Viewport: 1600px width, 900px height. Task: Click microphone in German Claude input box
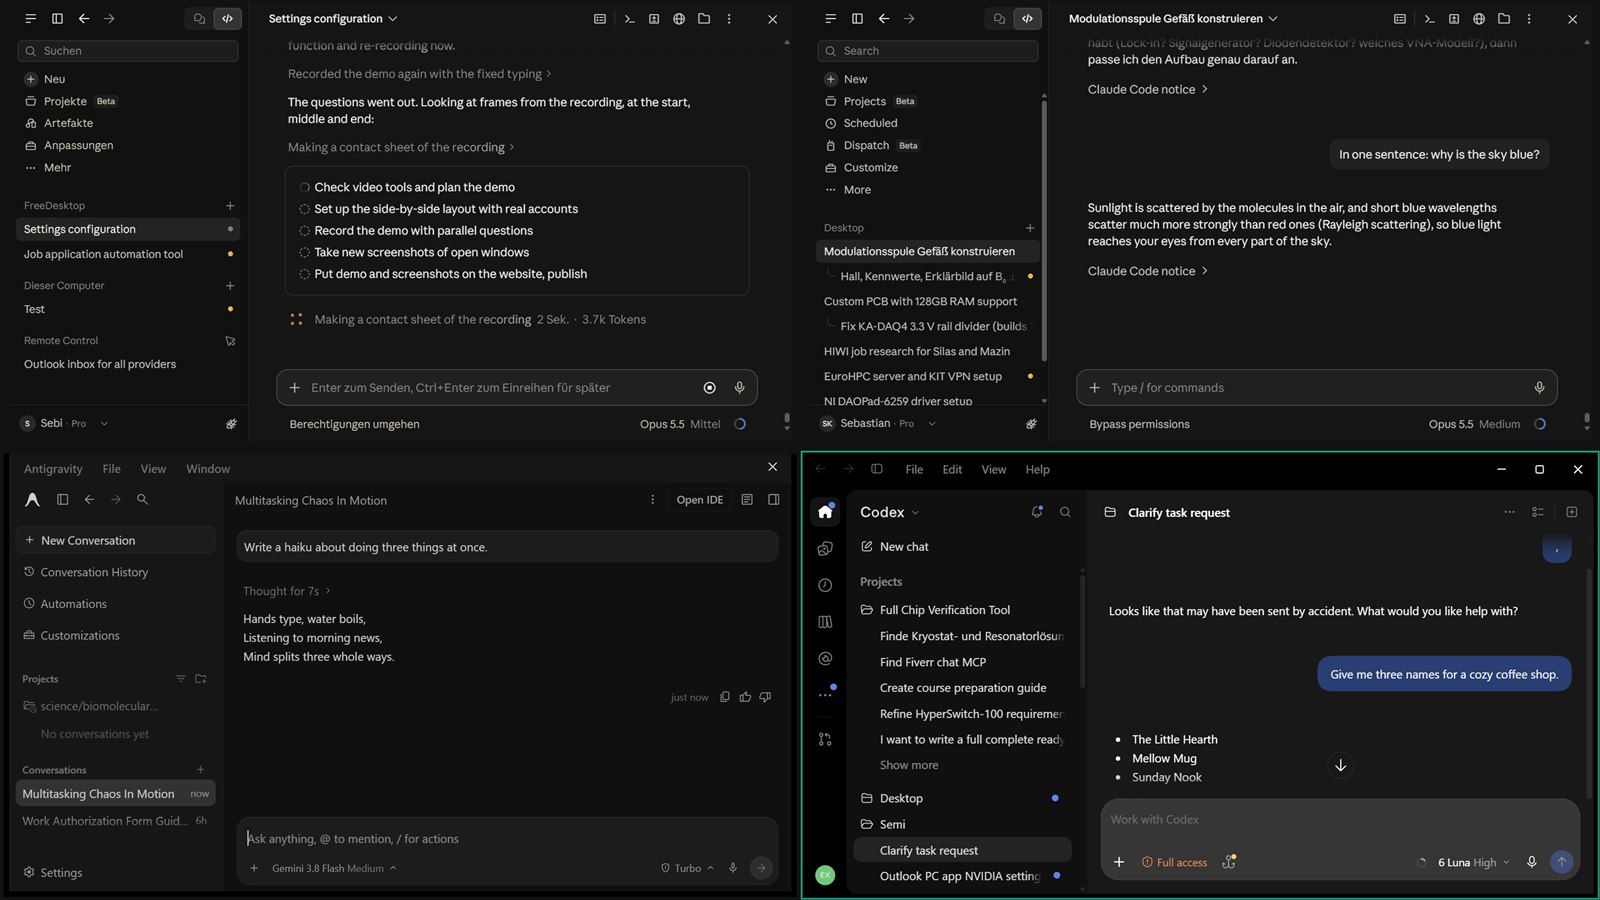click(739, 388)
